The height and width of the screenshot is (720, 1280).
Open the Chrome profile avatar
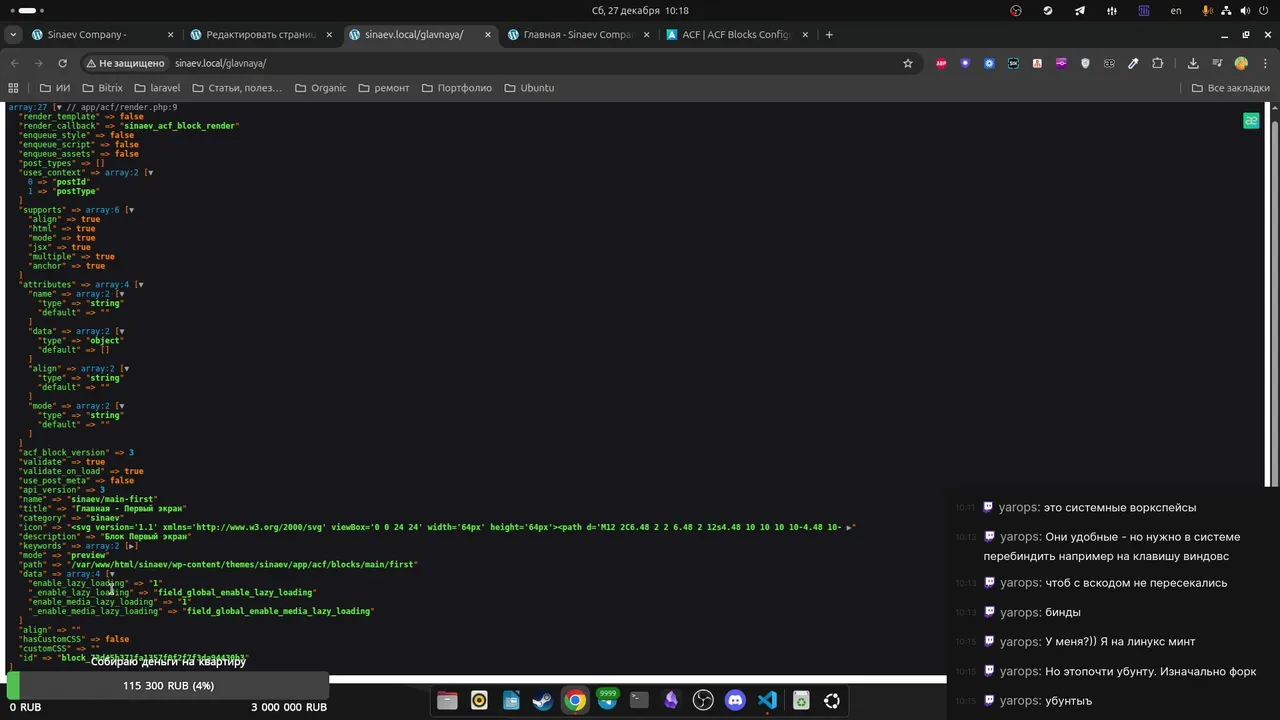[x=1241, y=63]
